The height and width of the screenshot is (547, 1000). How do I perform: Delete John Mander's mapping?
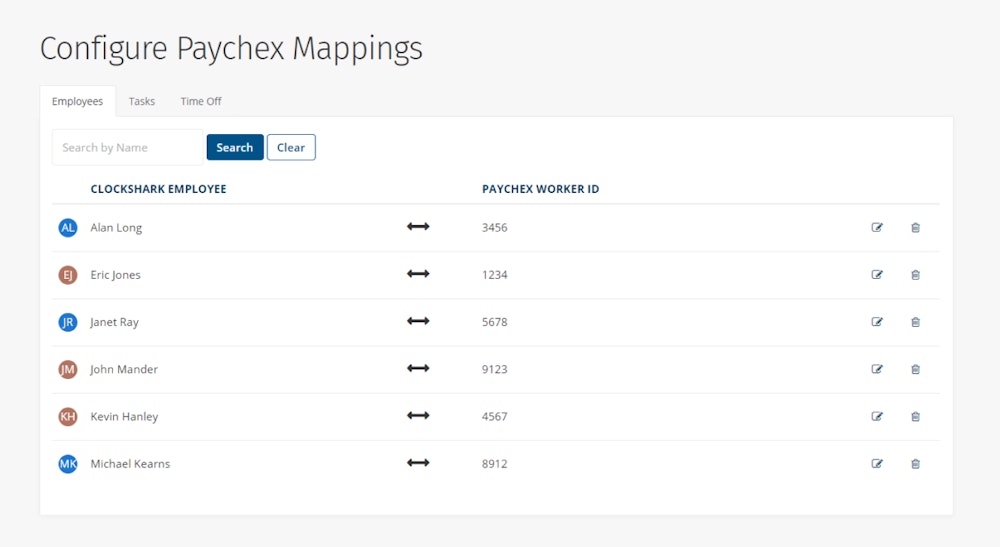(x=915, y=369)
